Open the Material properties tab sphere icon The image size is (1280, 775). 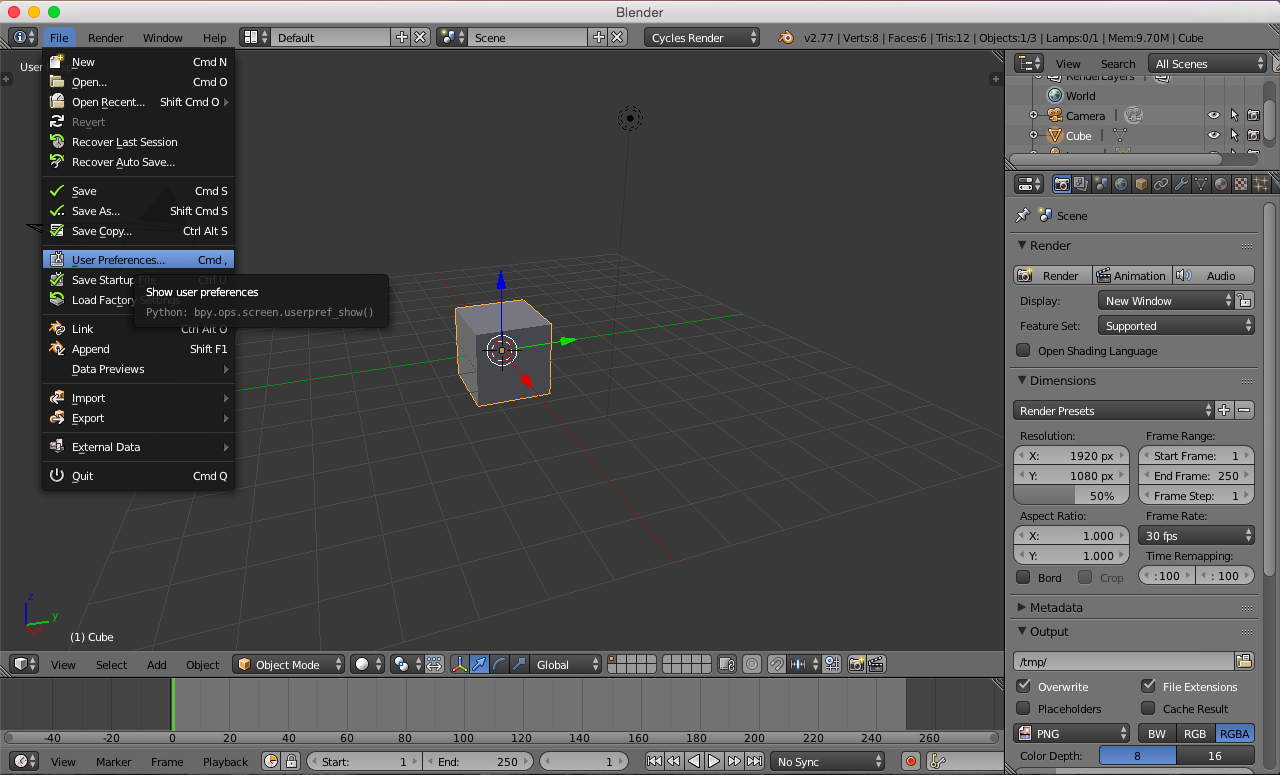(1221, 184)
